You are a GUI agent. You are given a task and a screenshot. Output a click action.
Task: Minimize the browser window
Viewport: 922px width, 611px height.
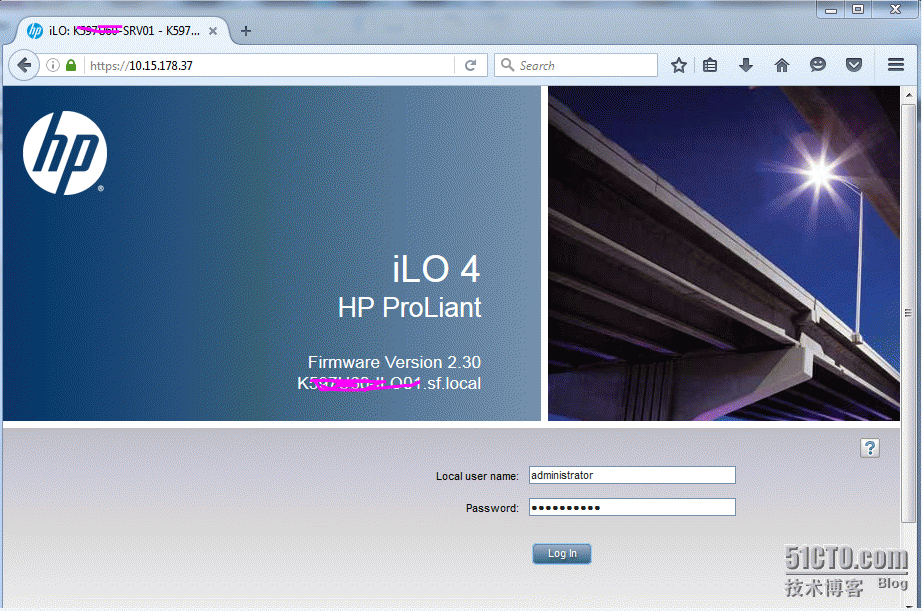tap(830, 9)
